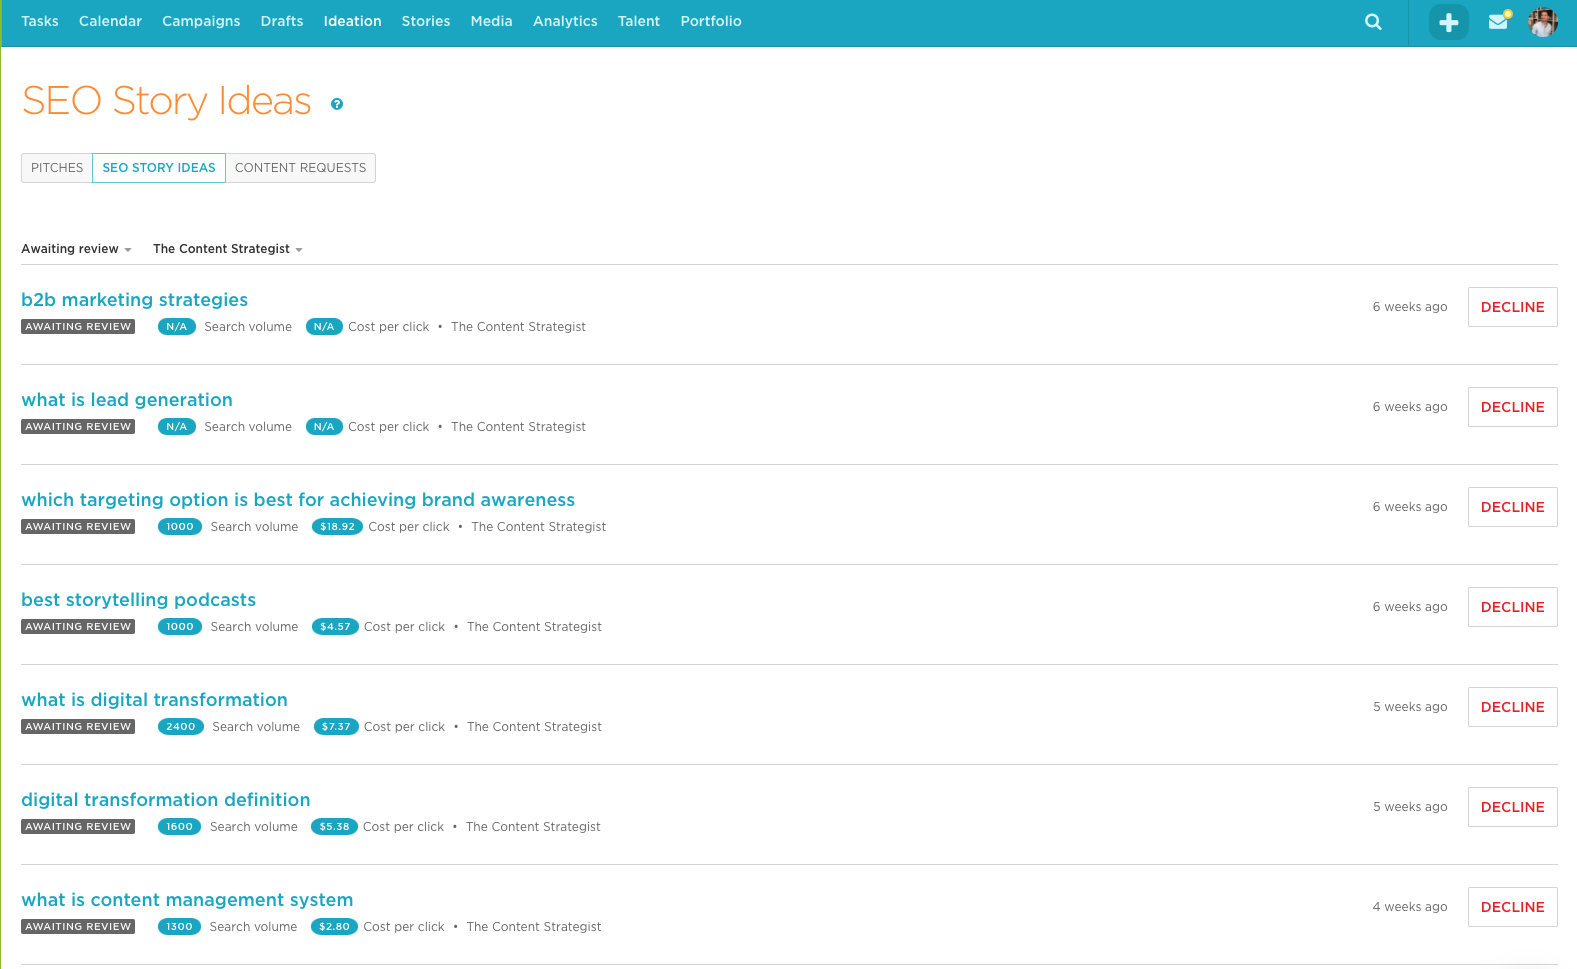Select the SEO Story Ideas tab
Viewport: 1577px width, 969px height.
pos(159,168)
